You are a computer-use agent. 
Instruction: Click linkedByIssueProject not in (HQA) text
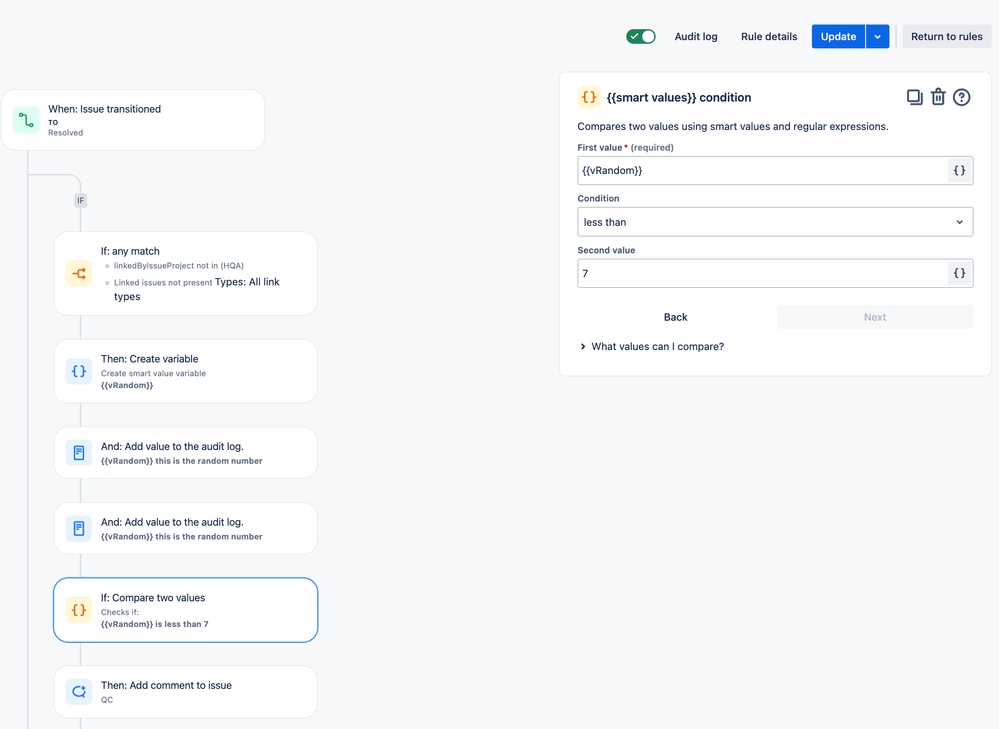tap(178, 266)
